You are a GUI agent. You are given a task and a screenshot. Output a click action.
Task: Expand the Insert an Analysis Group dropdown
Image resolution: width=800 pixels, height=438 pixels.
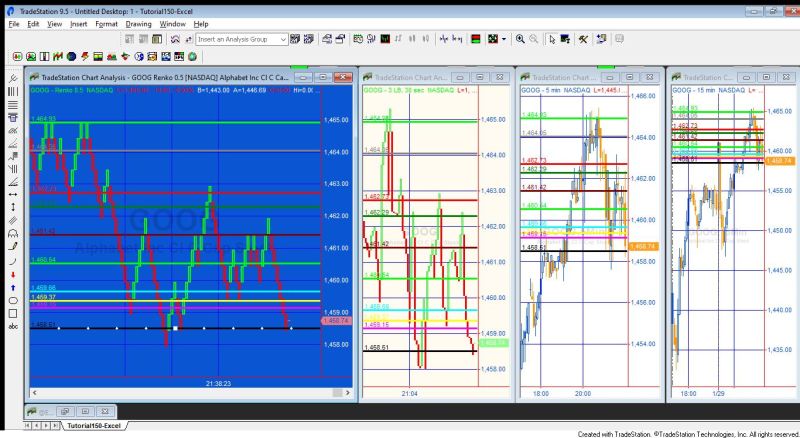pos(283,39)
